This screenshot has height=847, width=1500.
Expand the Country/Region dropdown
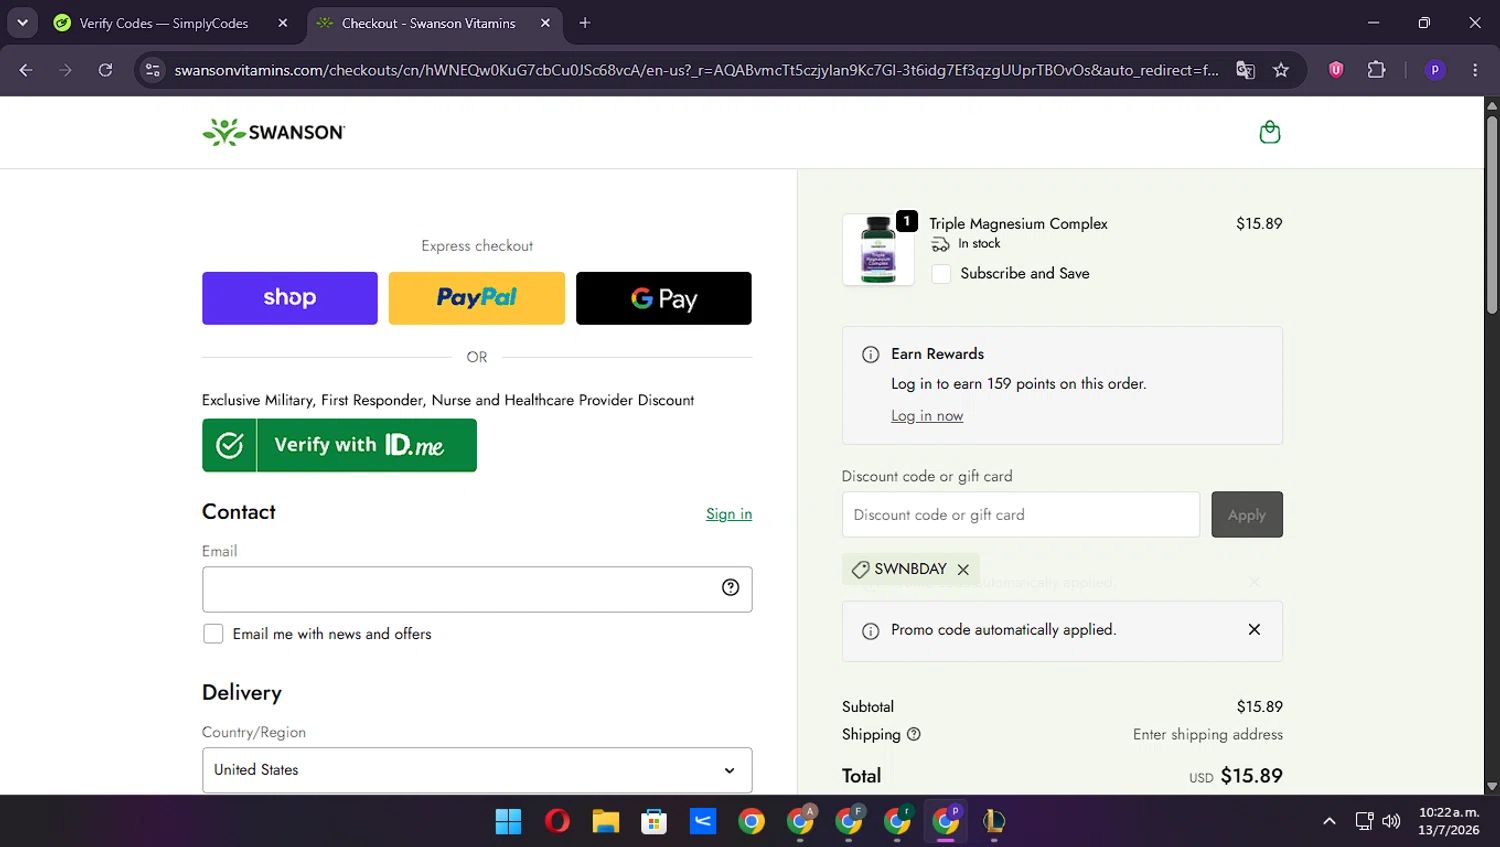[477, 770]
